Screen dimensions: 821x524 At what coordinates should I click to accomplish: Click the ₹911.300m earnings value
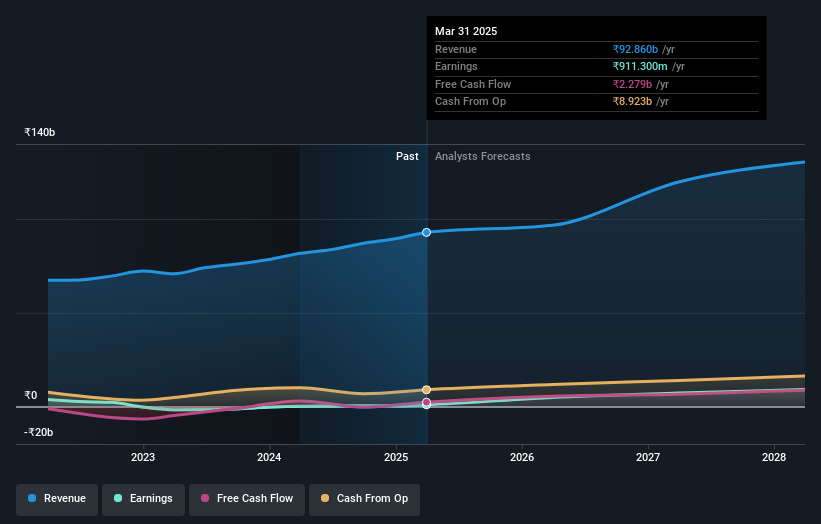[640, 66]
